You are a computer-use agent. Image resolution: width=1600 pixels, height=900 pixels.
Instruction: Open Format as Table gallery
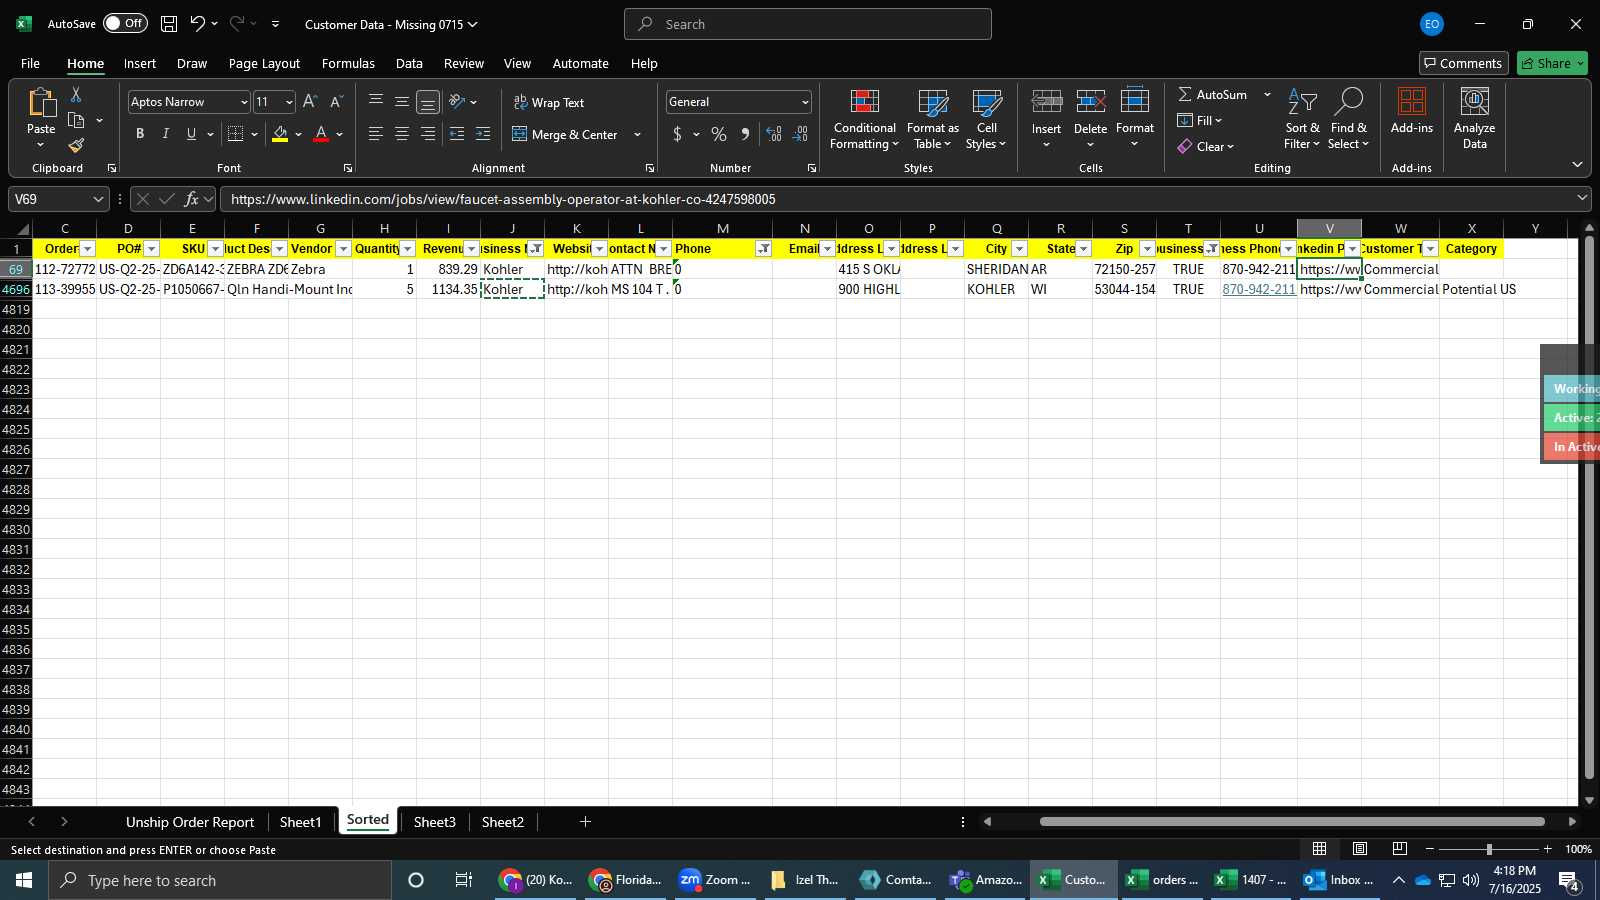point(932,120)
